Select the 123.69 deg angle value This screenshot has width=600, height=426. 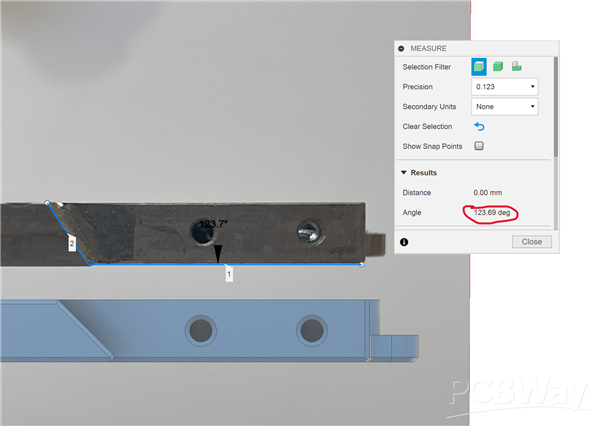tap(494, 212)
